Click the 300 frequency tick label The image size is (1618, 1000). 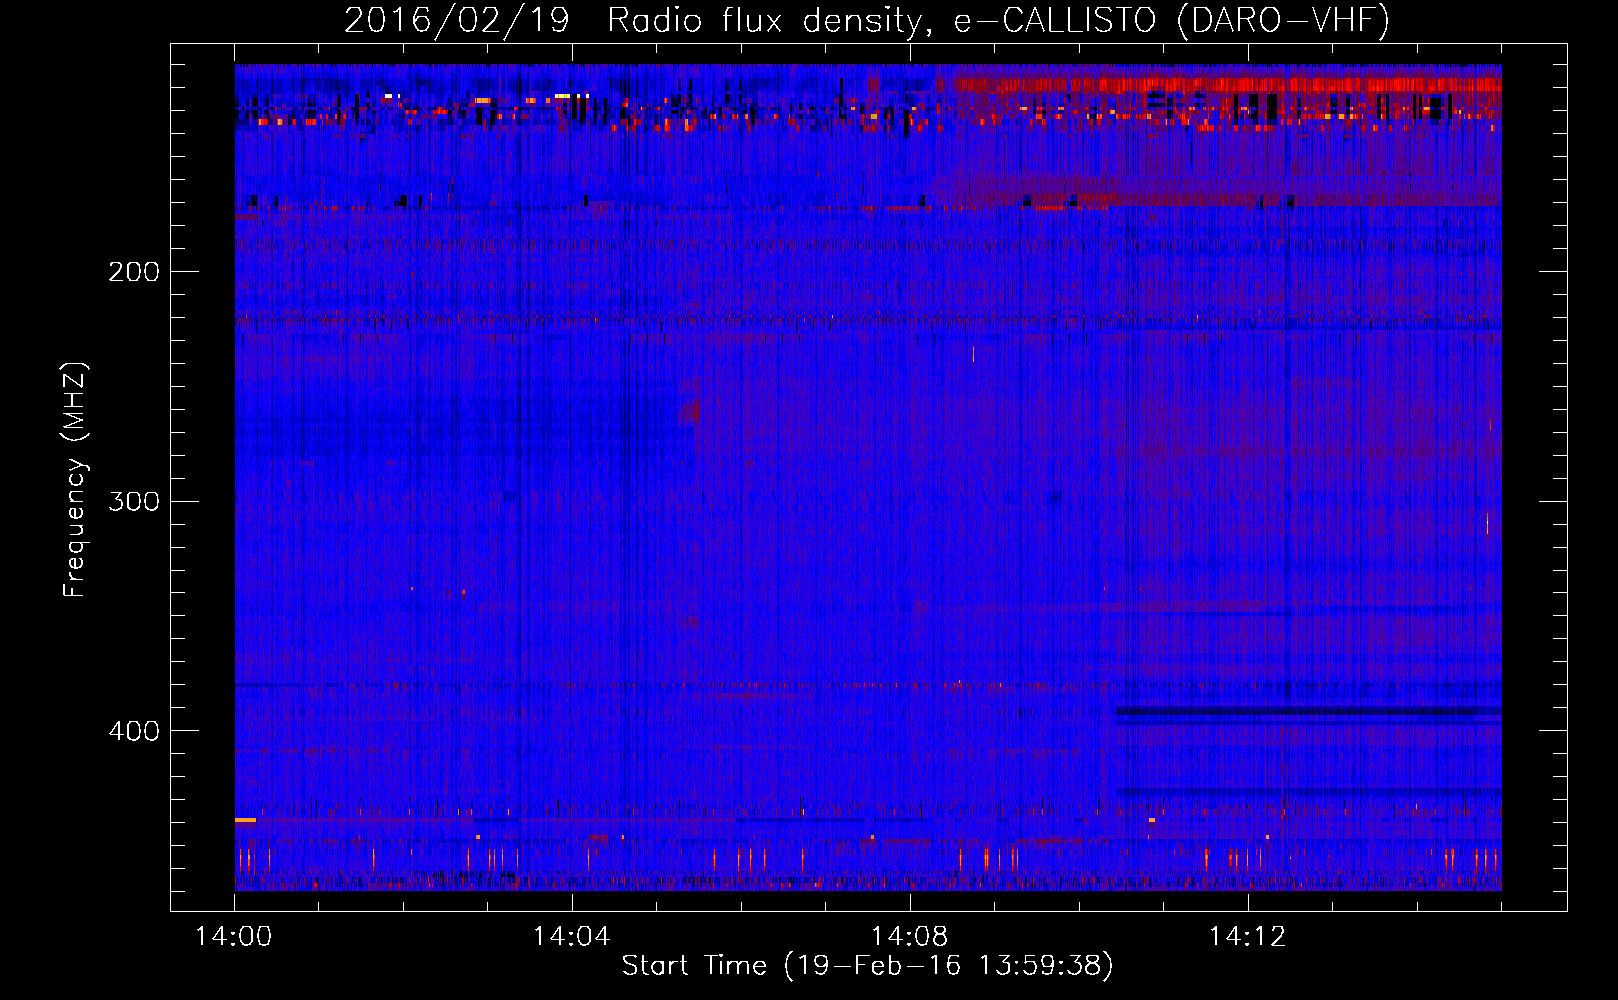pyautogui.click(x=134, y=501)
